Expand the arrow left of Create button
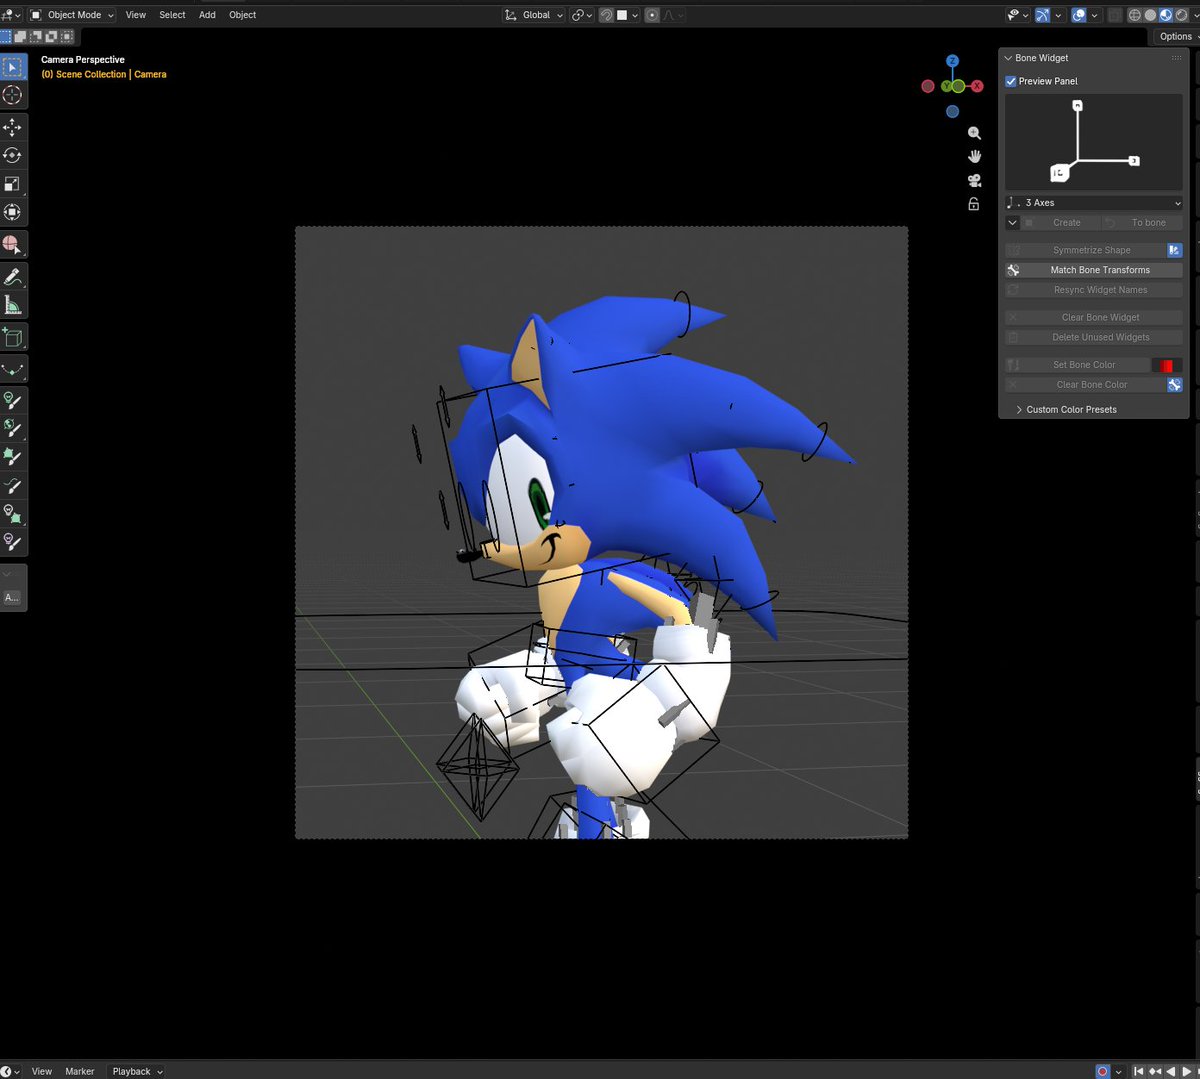This screenshot has width=1200, height=1079. point(1012,223)
